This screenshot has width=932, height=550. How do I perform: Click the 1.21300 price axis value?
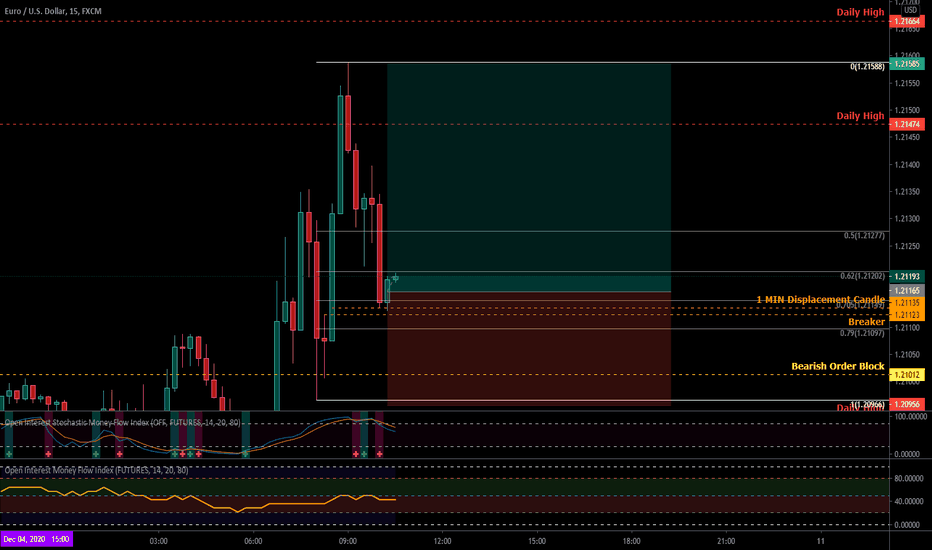pos(907,219)
